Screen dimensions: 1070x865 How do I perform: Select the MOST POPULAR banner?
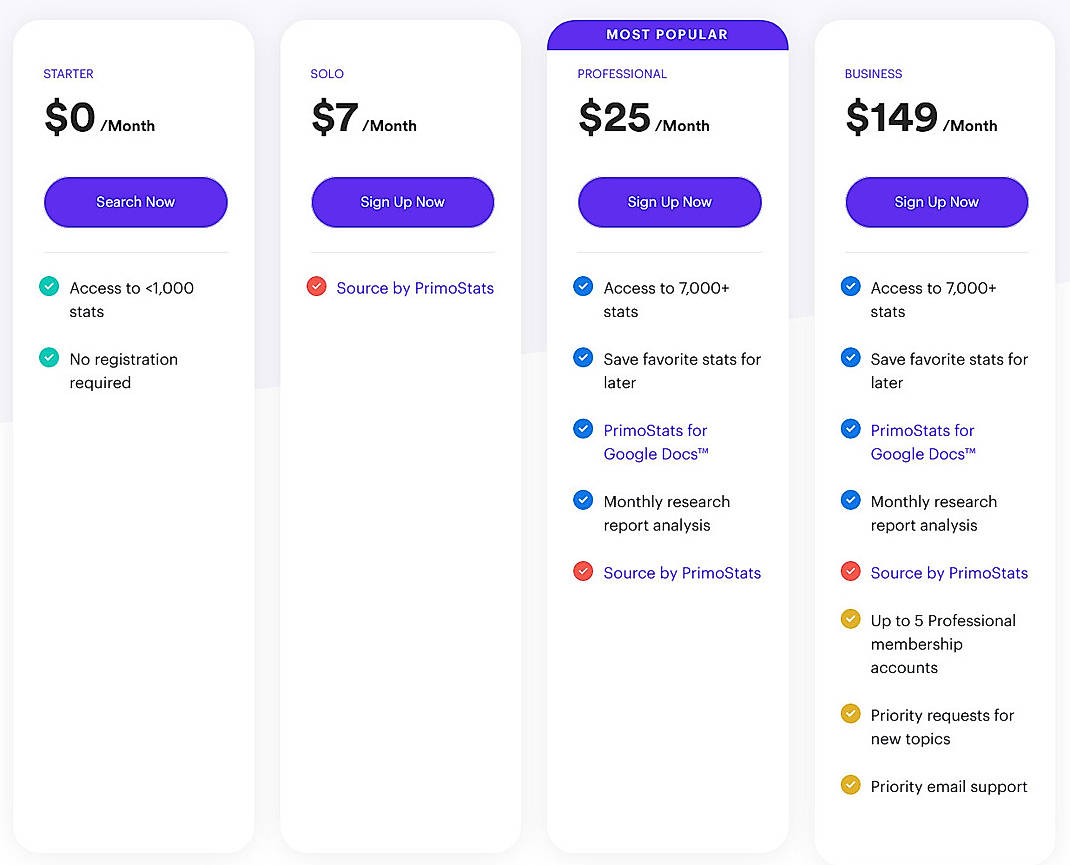point(667,33)
